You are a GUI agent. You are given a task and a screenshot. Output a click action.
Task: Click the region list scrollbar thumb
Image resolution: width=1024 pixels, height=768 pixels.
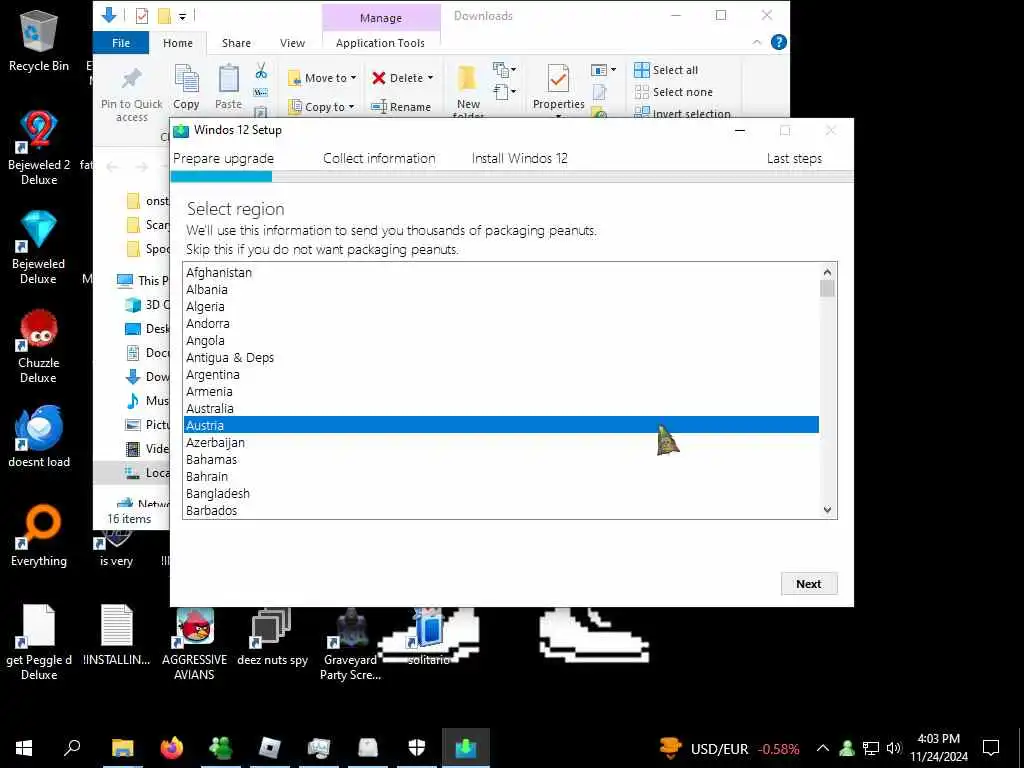827,289
